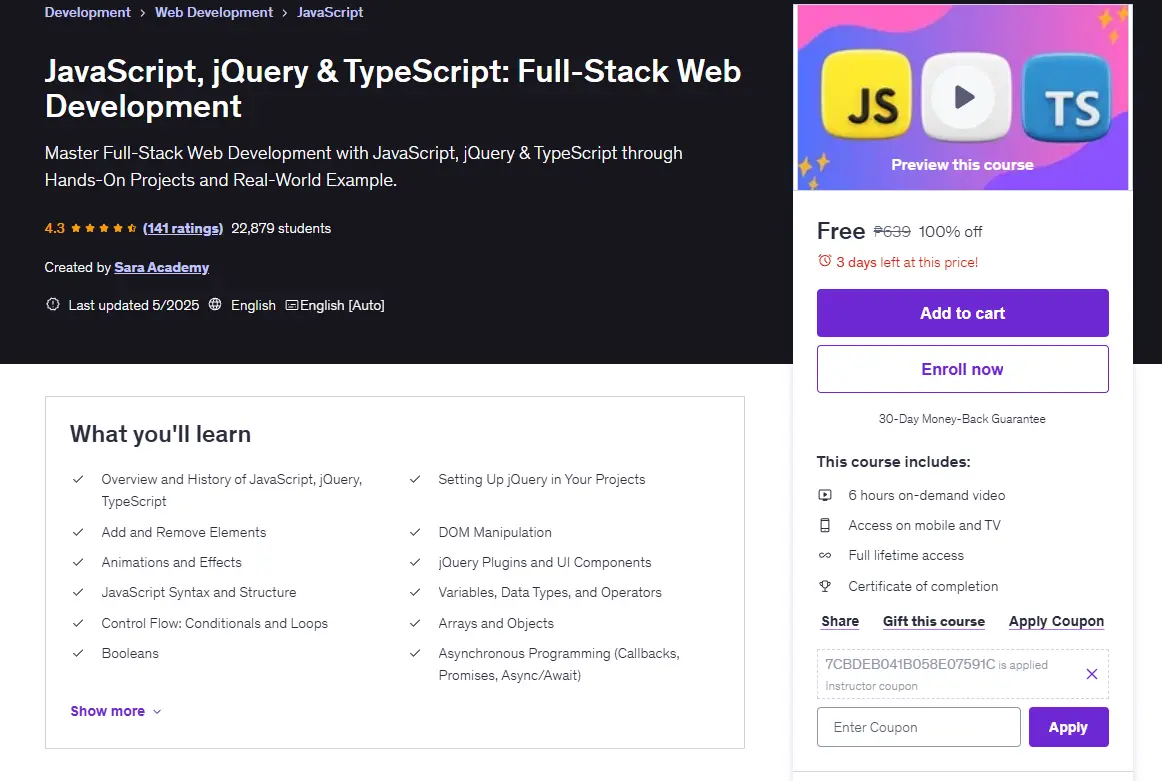This screenshot has height=781, width=1162.
Task: Click the purple Apply button
Action: (1069, 727)
